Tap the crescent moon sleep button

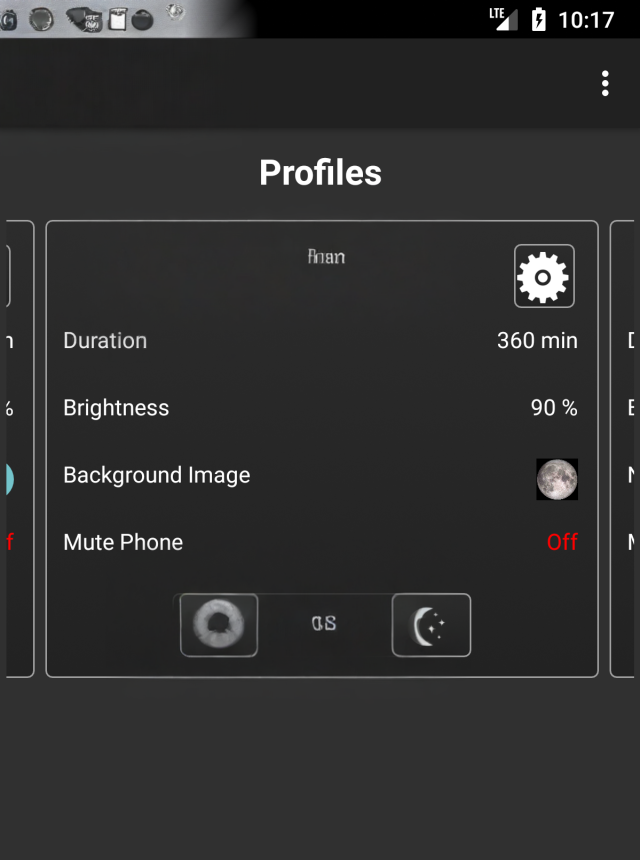(x=431, y=625)
